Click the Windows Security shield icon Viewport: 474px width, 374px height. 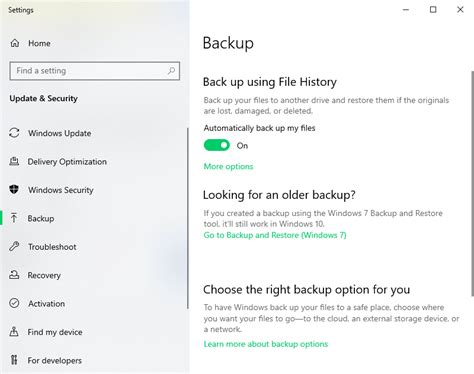14,190
